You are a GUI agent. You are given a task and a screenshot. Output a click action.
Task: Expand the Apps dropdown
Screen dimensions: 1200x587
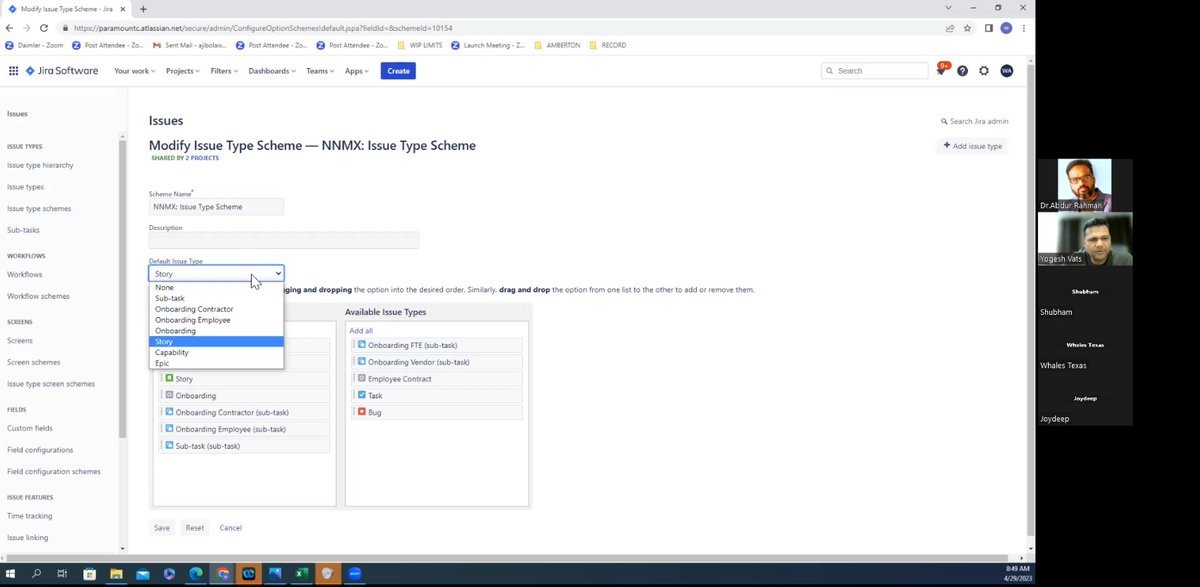[356, 70]
